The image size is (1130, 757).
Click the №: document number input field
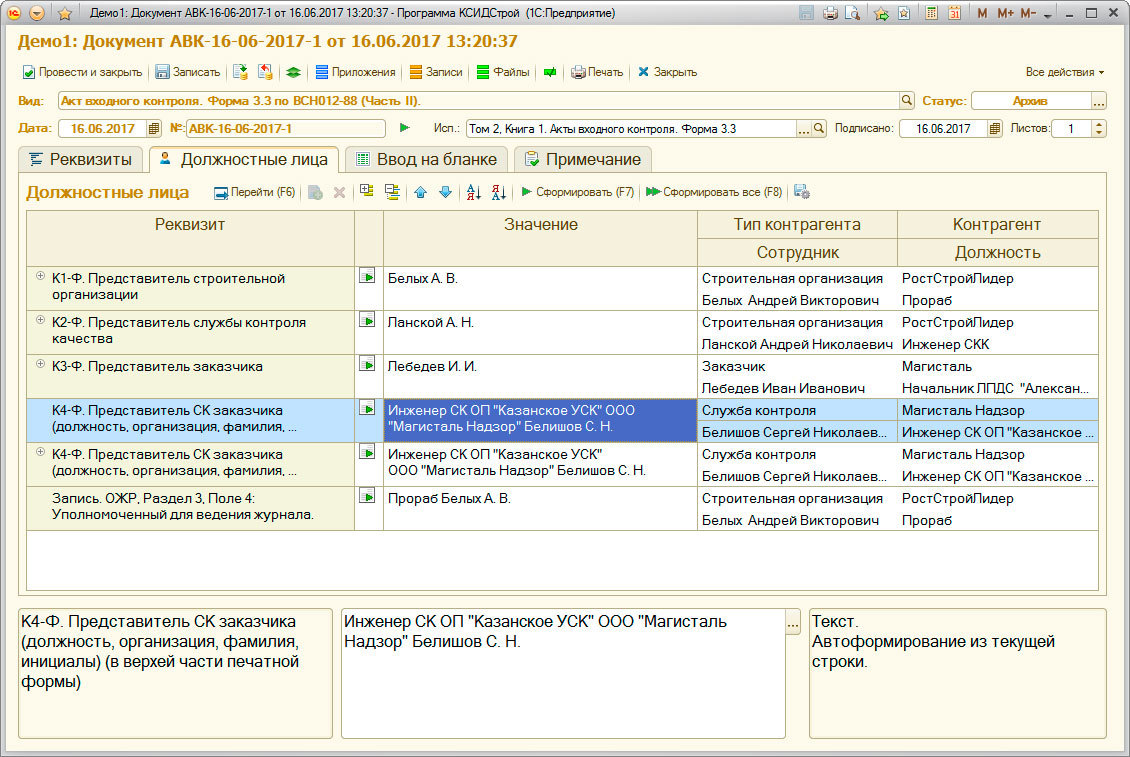[285, 128]
